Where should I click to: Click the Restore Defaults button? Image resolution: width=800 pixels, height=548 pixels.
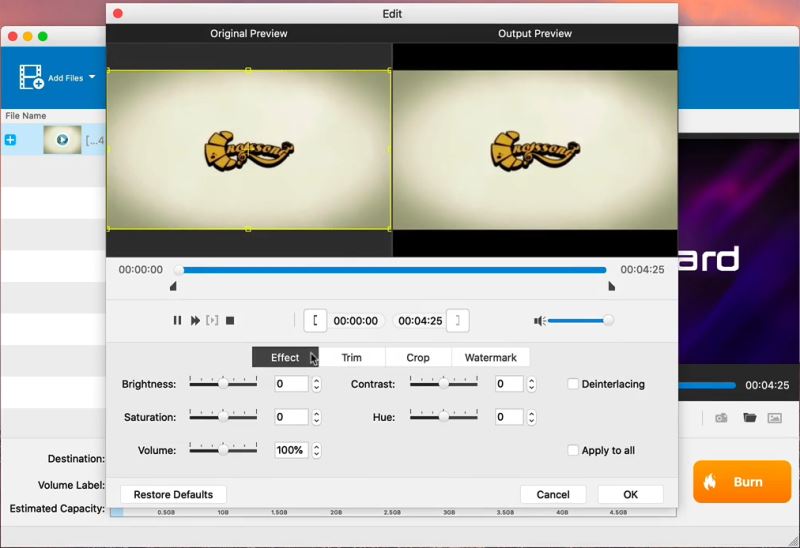[x=173, y=494]
